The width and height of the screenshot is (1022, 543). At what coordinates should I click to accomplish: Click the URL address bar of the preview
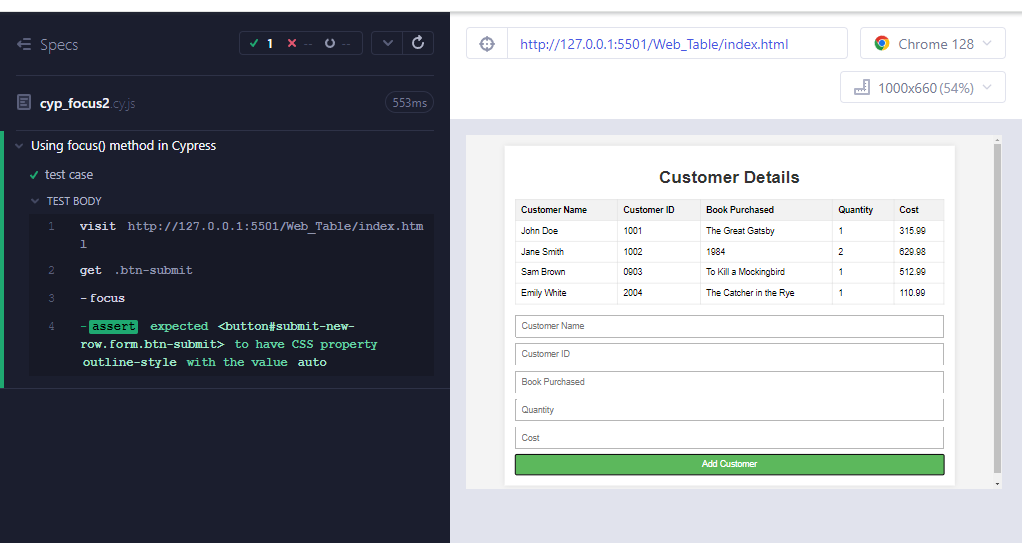point(676,44)
